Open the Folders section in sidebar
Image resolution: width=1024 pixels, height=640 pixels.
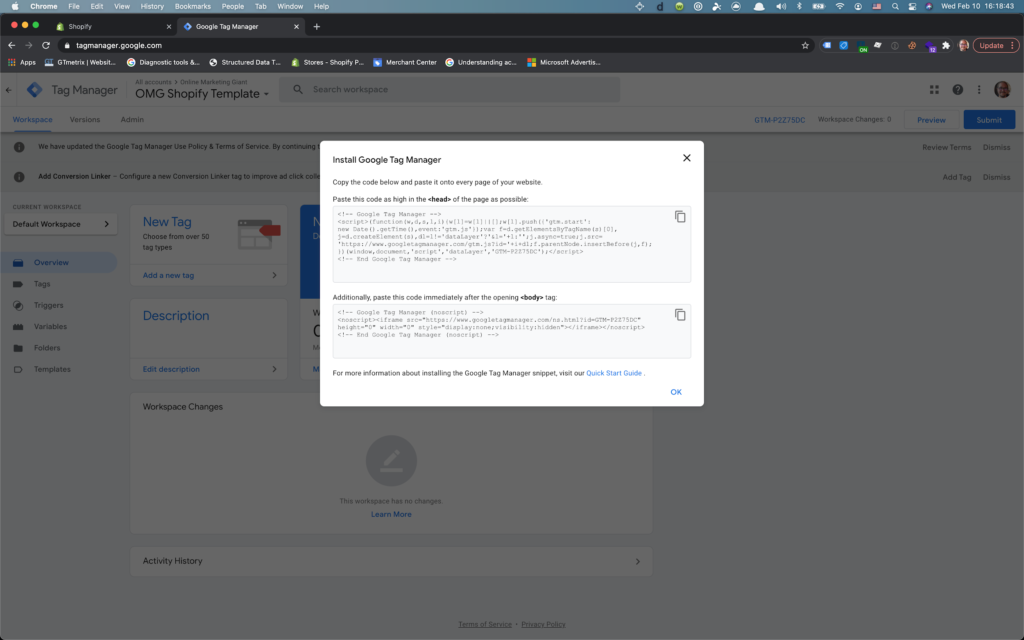click(x=47, y=348)
